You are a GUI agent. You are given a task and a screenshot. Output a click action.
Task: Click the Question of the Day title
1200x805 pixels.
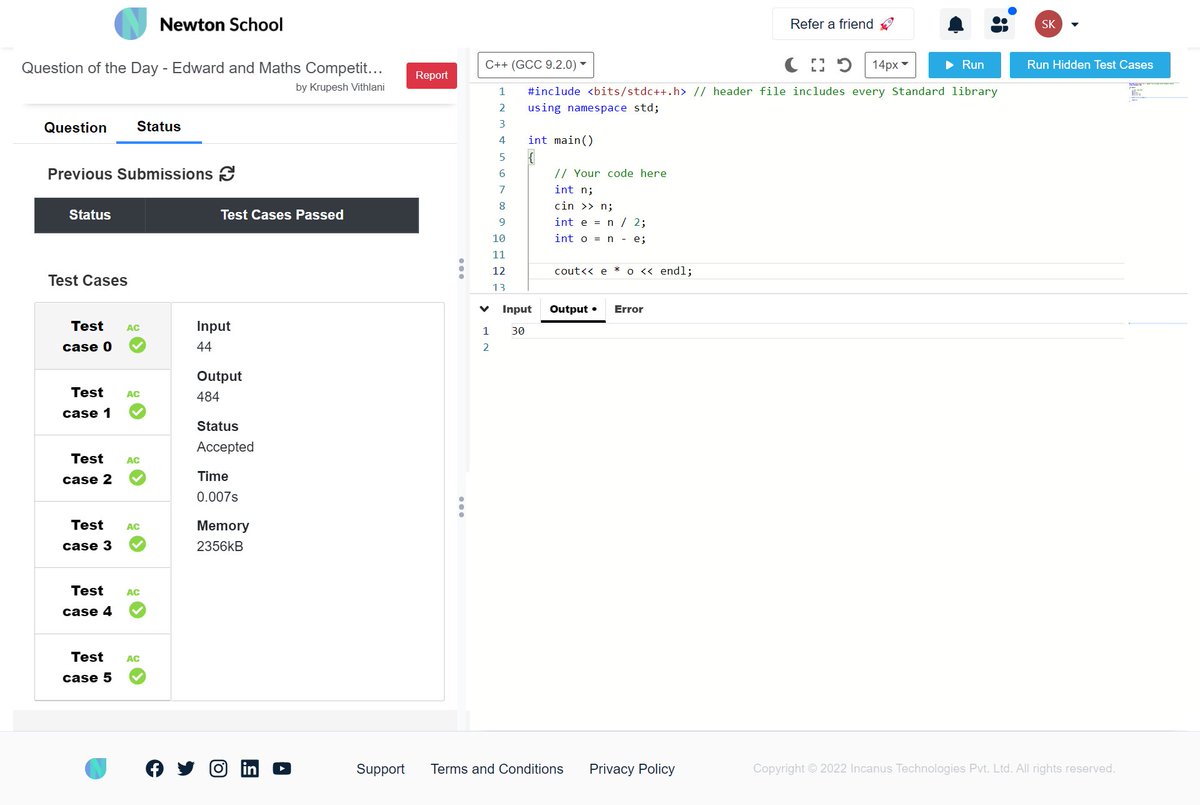pyautogui.click(x=202, y=68)
